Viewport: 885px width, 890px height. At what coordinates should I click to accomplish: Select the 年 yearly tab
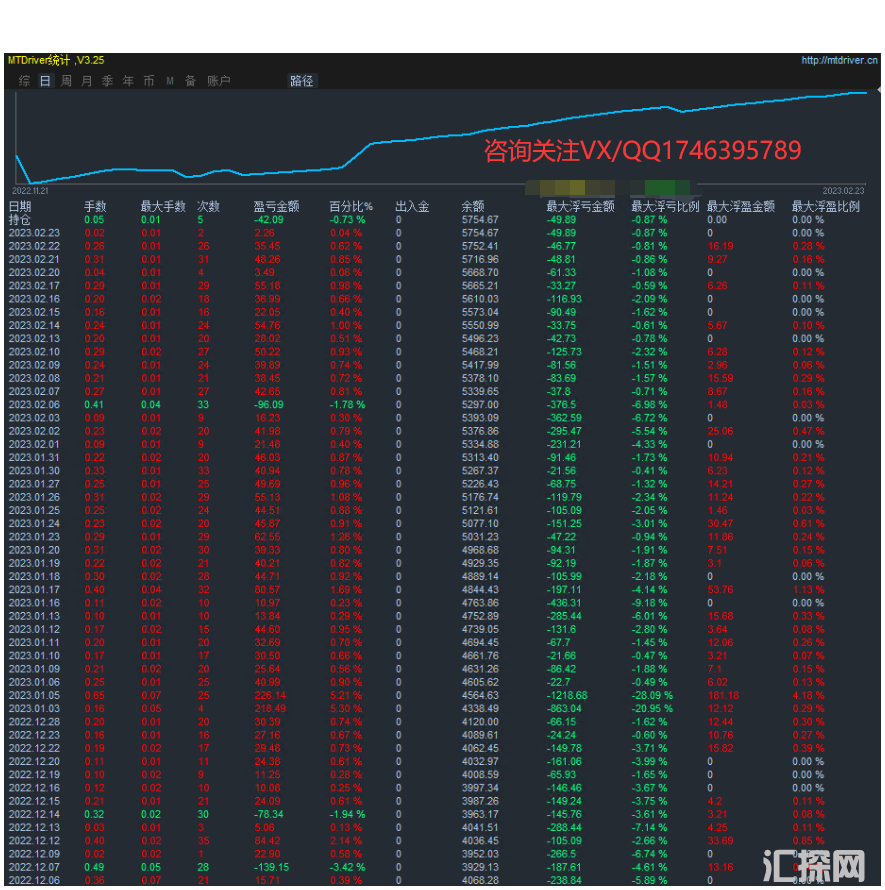pos(128,81)
